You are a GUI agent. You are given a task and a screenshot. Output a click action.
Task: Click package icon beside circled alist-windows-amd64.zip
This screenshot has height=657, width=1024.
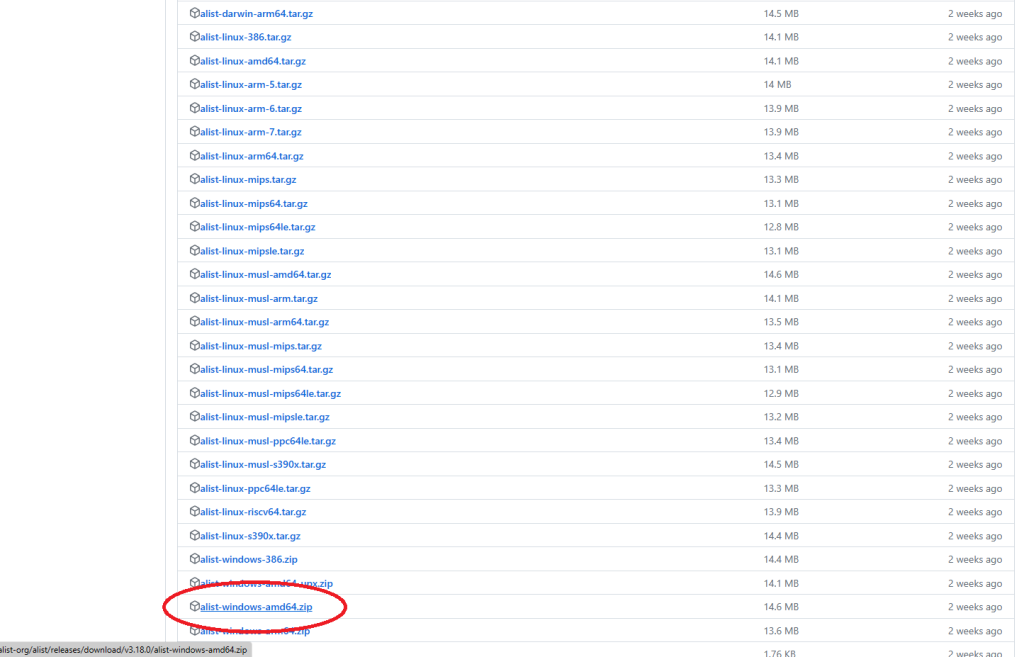pos(194,607)
